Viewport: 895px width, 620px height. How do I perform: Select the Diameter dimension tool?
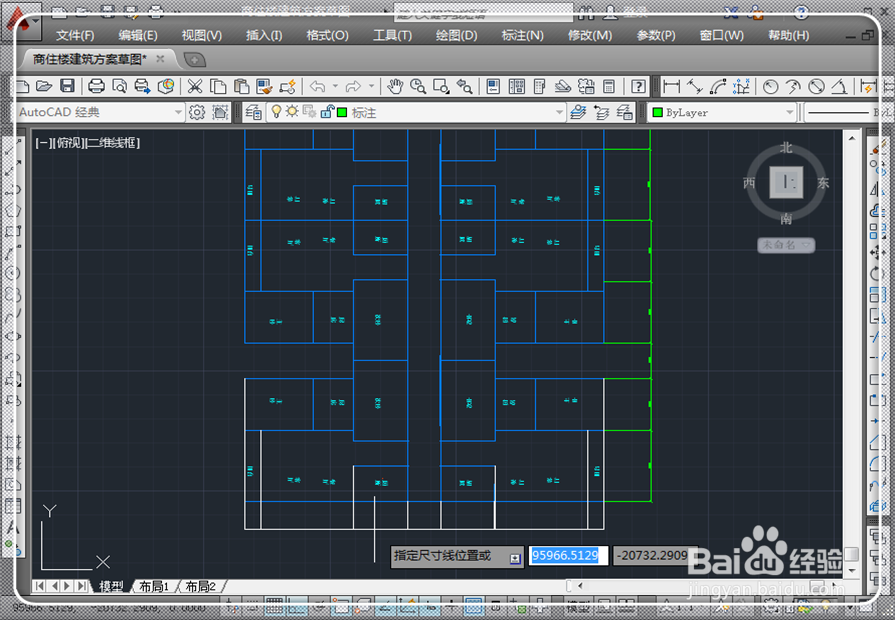pyautogui.click(x=817, y=87)
